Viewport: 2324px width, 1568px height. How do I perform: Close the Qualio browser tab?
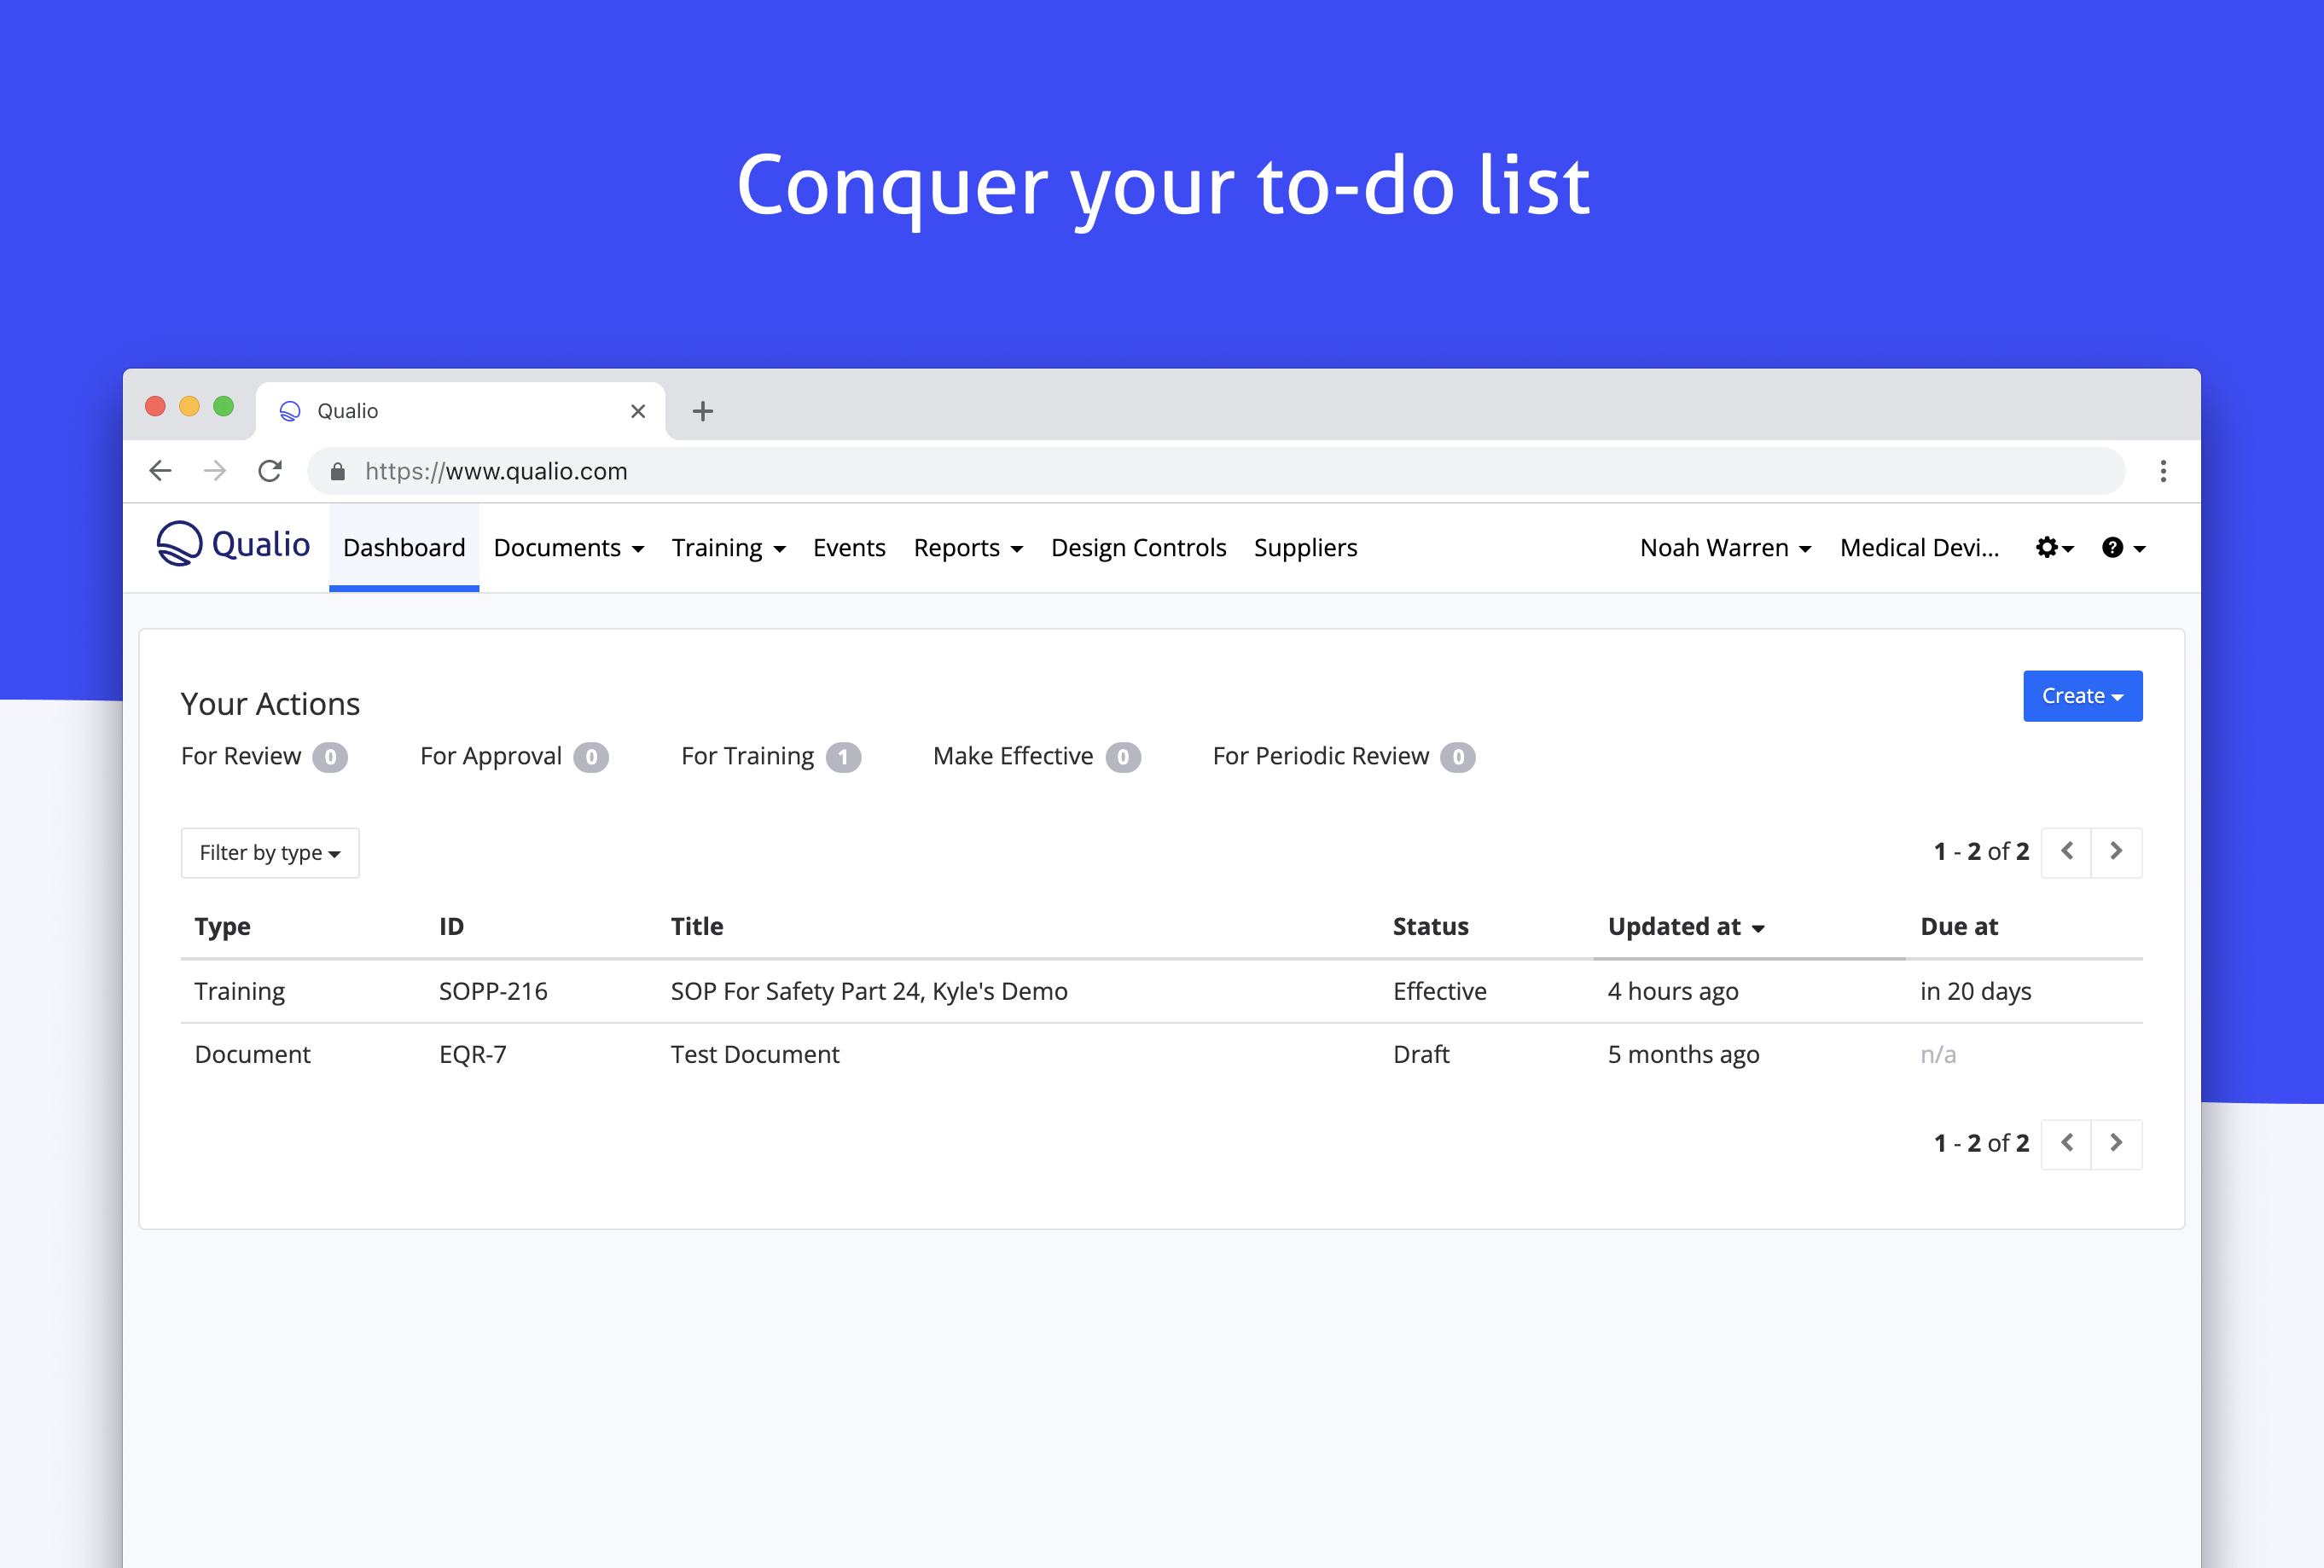[x=638, y=411]
